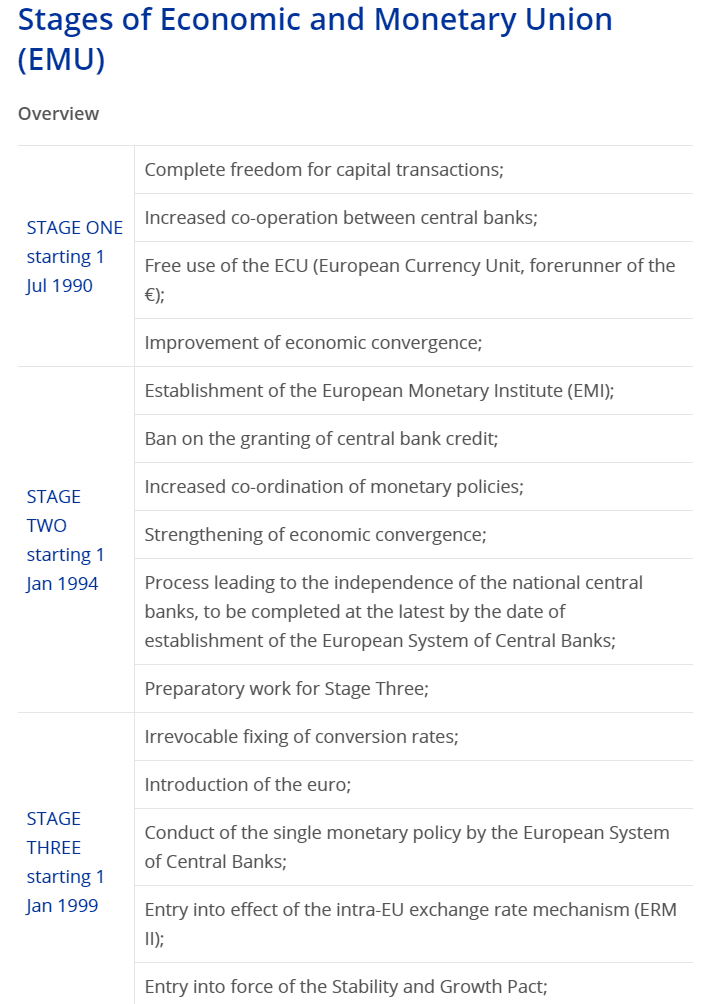Select the Improvement of economic convergence row
The width and height of the screenshot is (705, 1004).
point(313,343)
